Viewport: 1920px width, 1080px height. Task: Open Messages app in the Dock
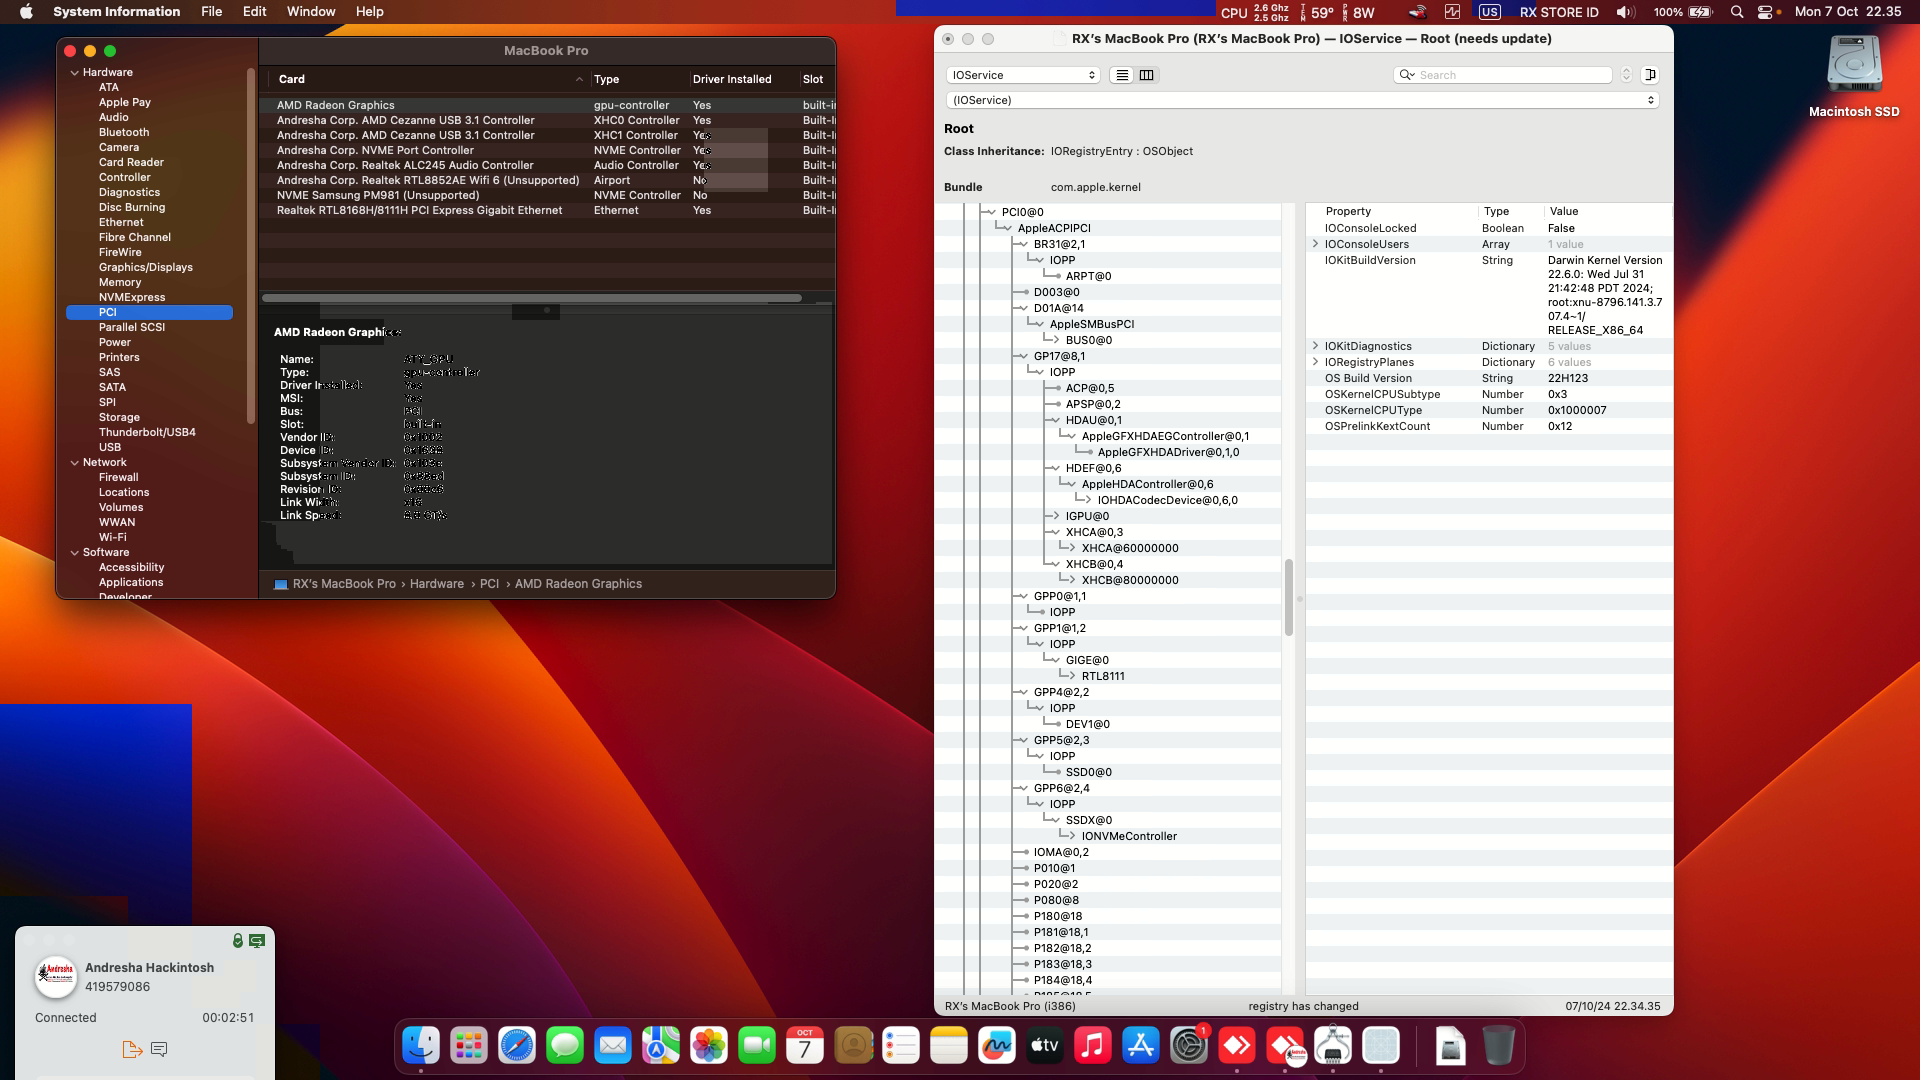[565, 1046]
